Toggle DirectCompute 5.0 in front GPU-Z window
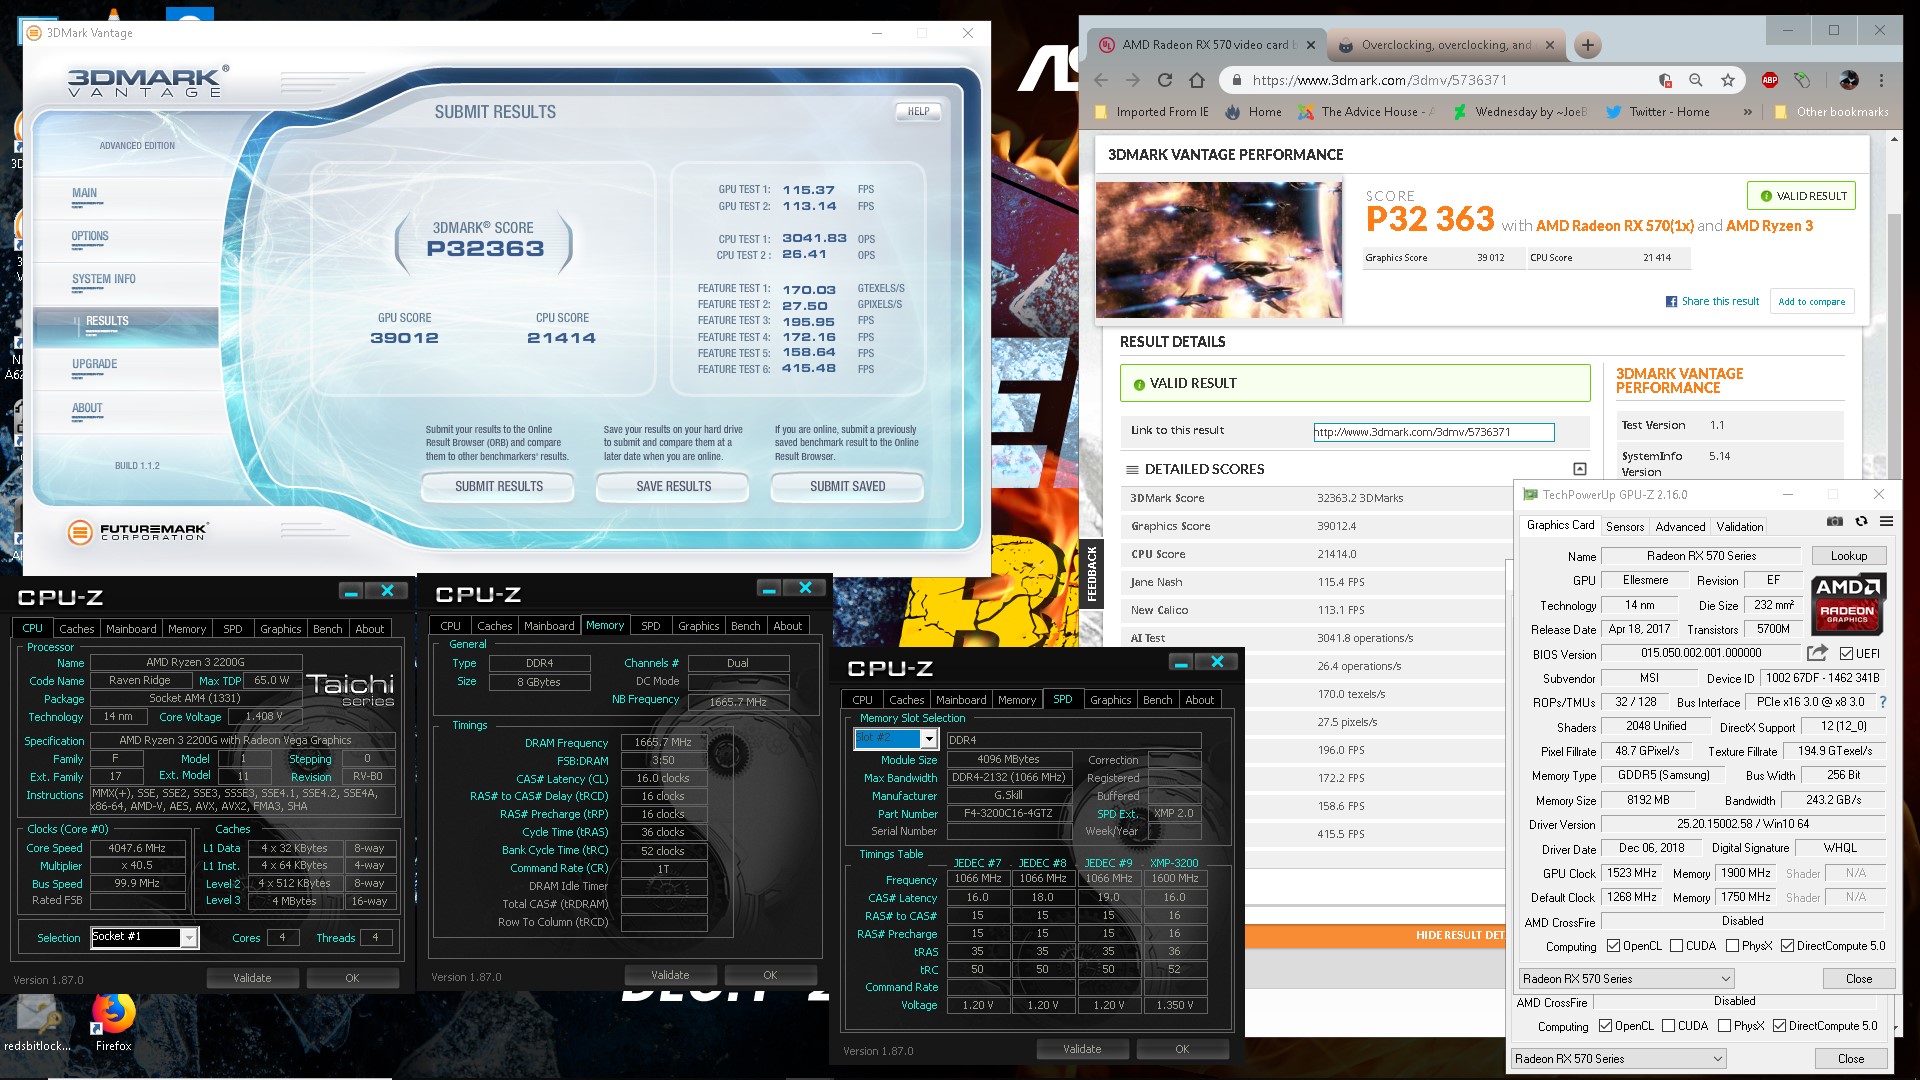The image size is (1920, 1080). pyautogui.click(x=1787, y=946)
